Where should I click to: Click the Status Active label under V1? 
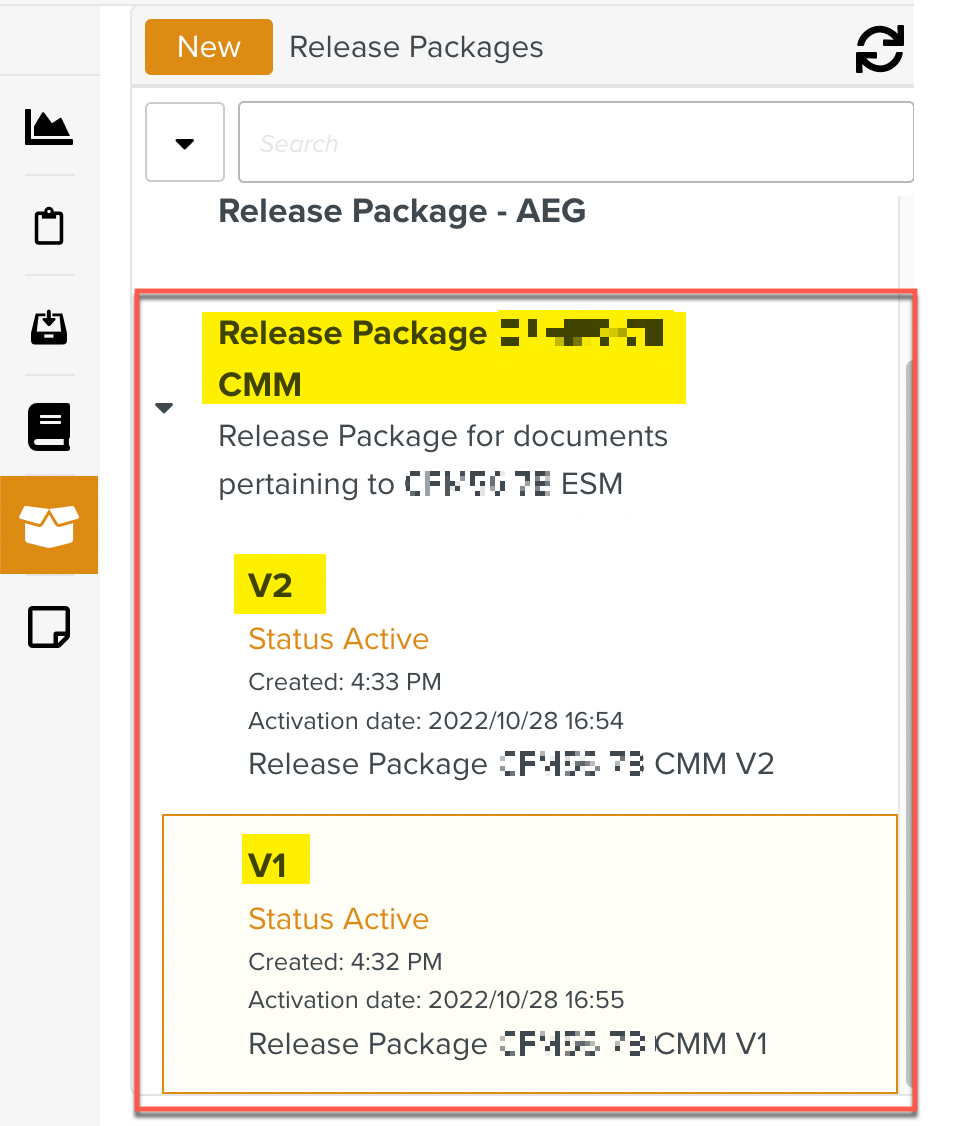(338, 919)
